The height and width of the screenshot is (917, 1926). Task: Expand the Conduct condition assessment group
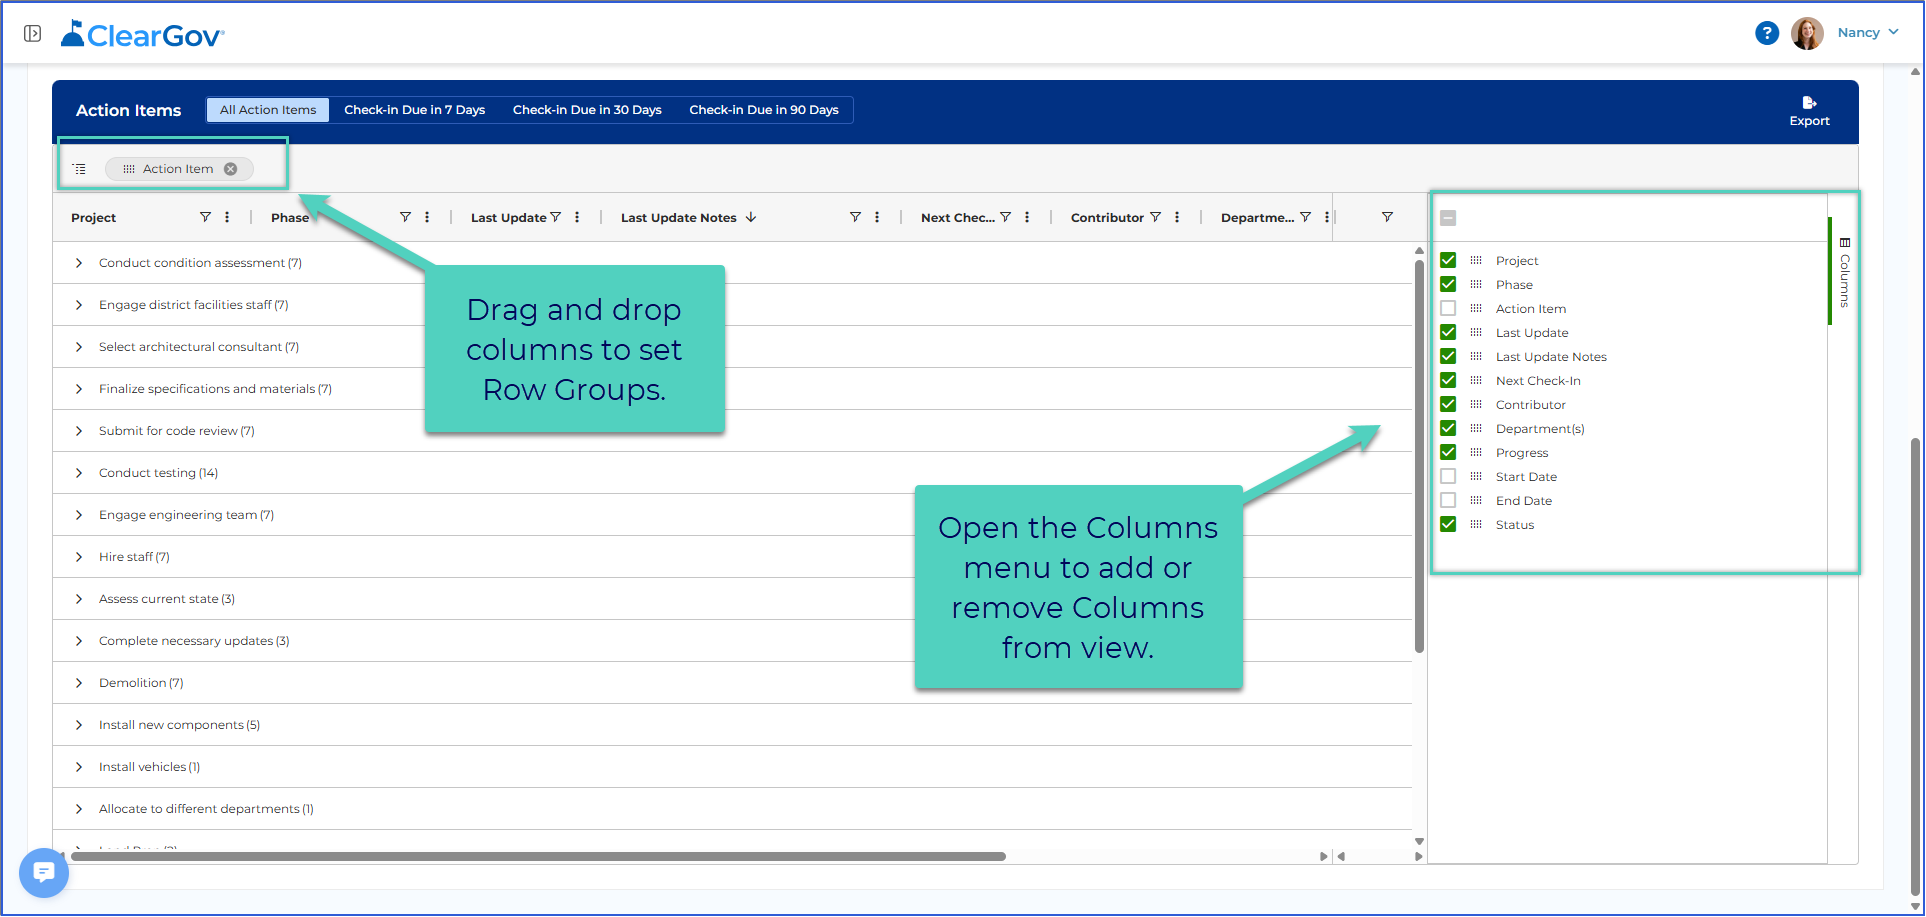(x=79, y=263)
